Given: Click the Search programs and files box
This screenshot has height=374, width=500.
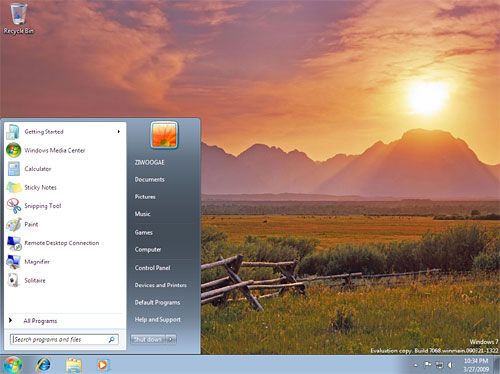Looking at the screenshot, I should (64, 339).
